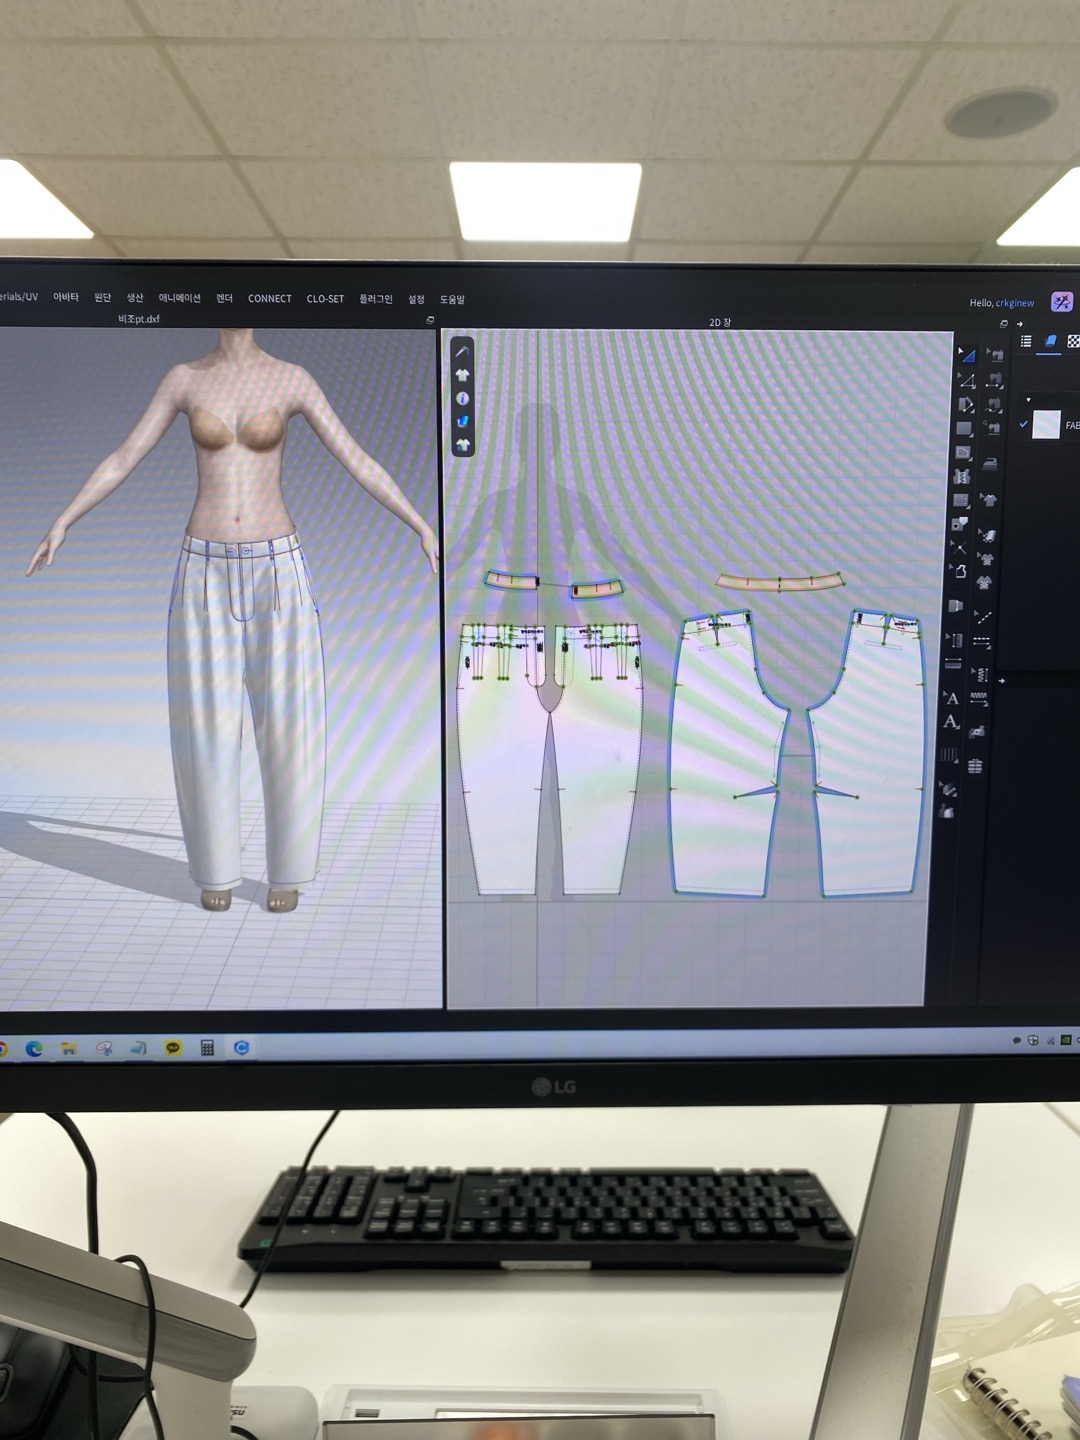
Task: Collapse the fabric list disclosure triangle
Action: (1028, 400)
